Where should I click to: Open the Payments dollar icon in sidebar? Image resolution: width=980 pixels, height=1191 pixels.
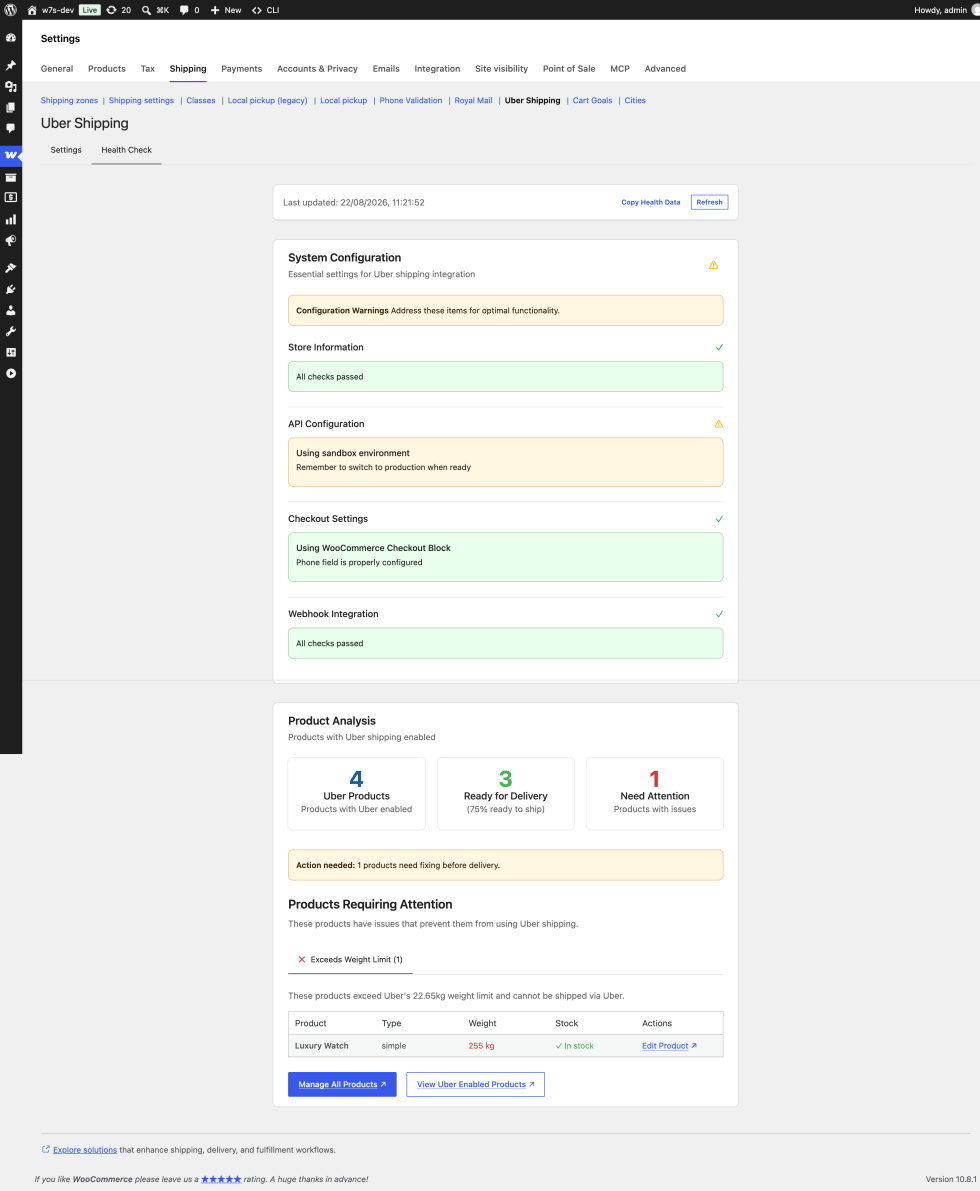(11, 197)
